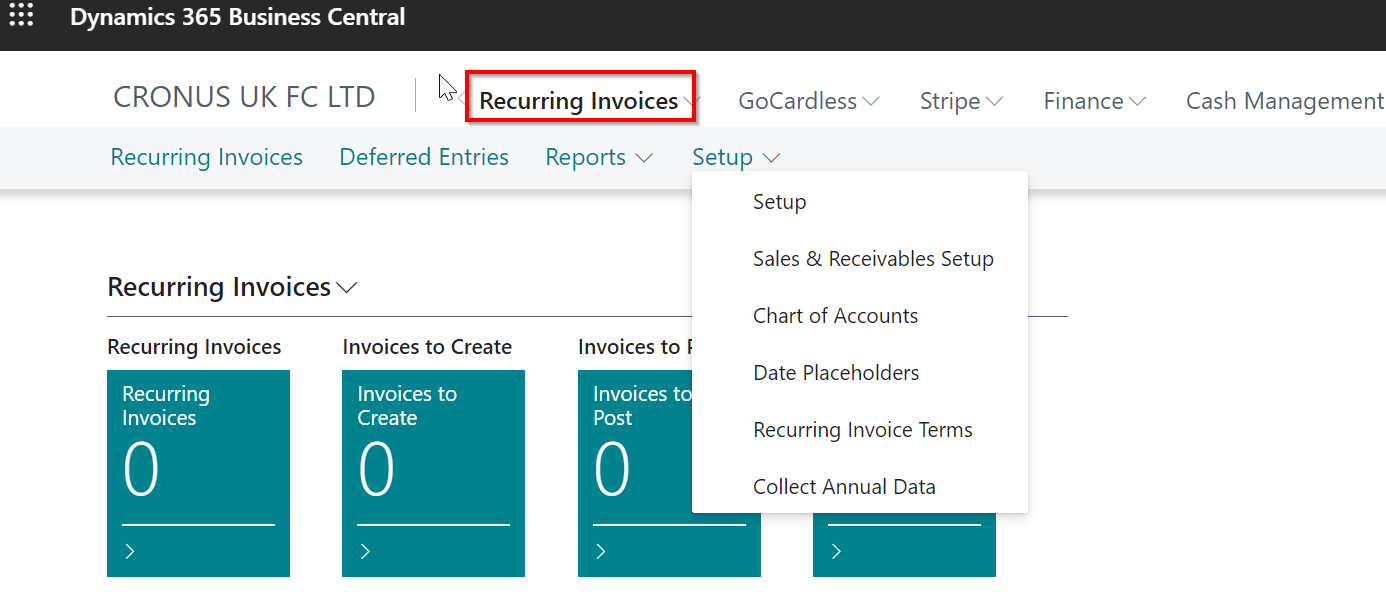Click Dynamics 365 Business Central title
Screen dimensions: 1386x601
[238, 17]
